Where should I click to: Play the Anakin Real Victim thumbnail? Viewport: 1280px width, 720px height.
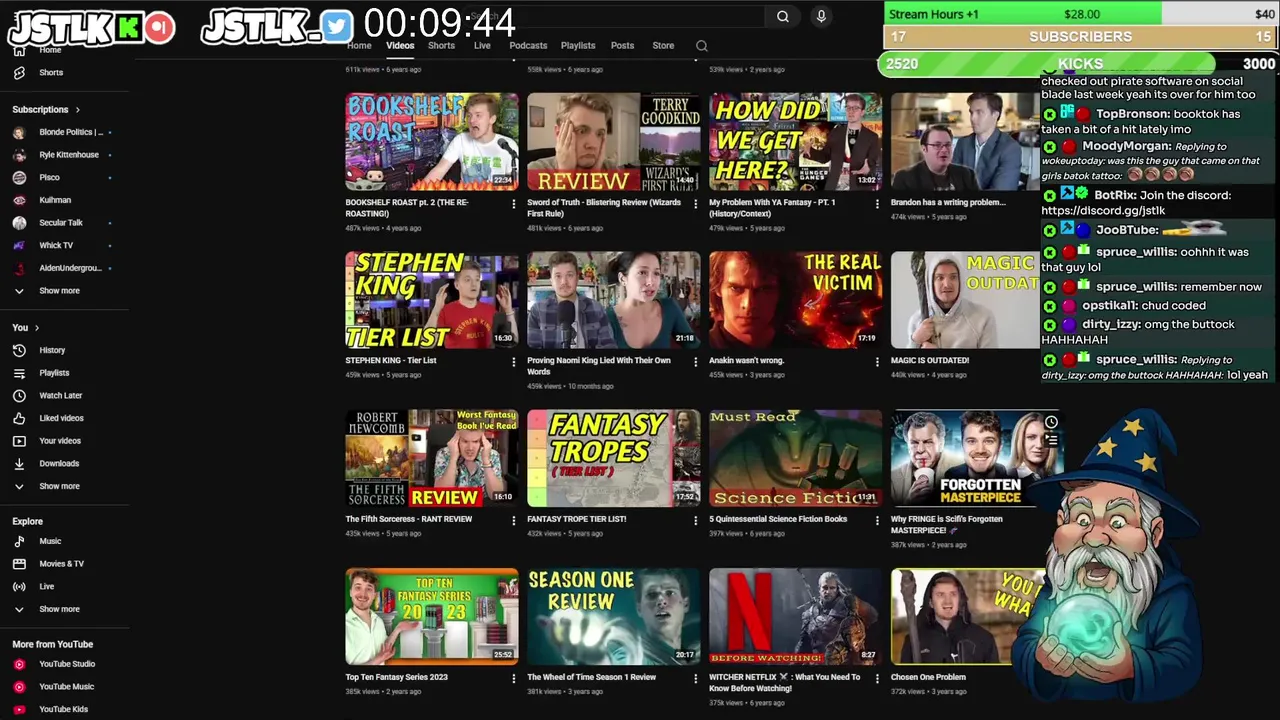(796, 299)
